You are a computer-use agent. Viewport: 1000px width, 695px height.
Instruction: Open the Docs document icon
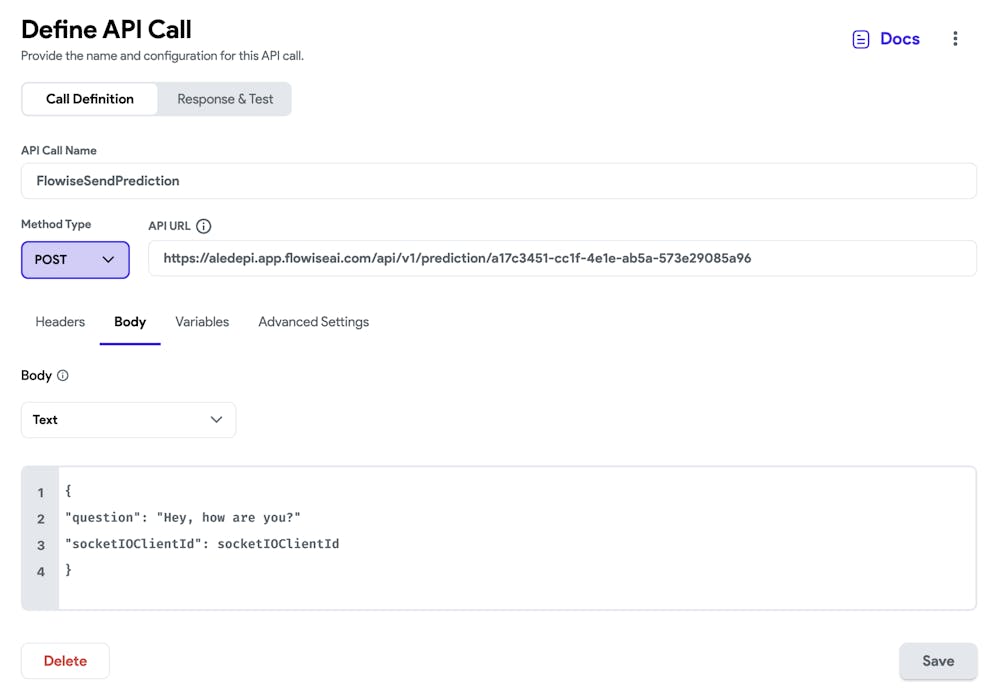860,39
